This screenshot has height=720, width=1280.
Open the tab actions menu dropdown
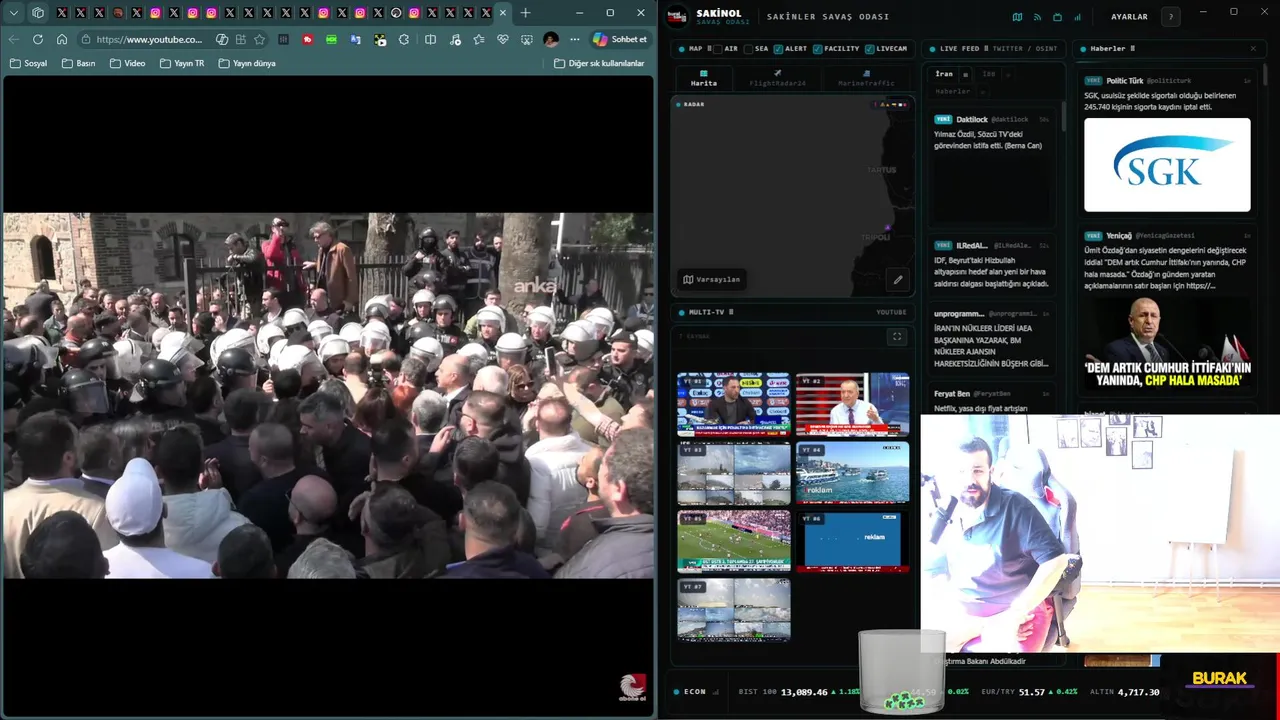(x=14, y=13)
